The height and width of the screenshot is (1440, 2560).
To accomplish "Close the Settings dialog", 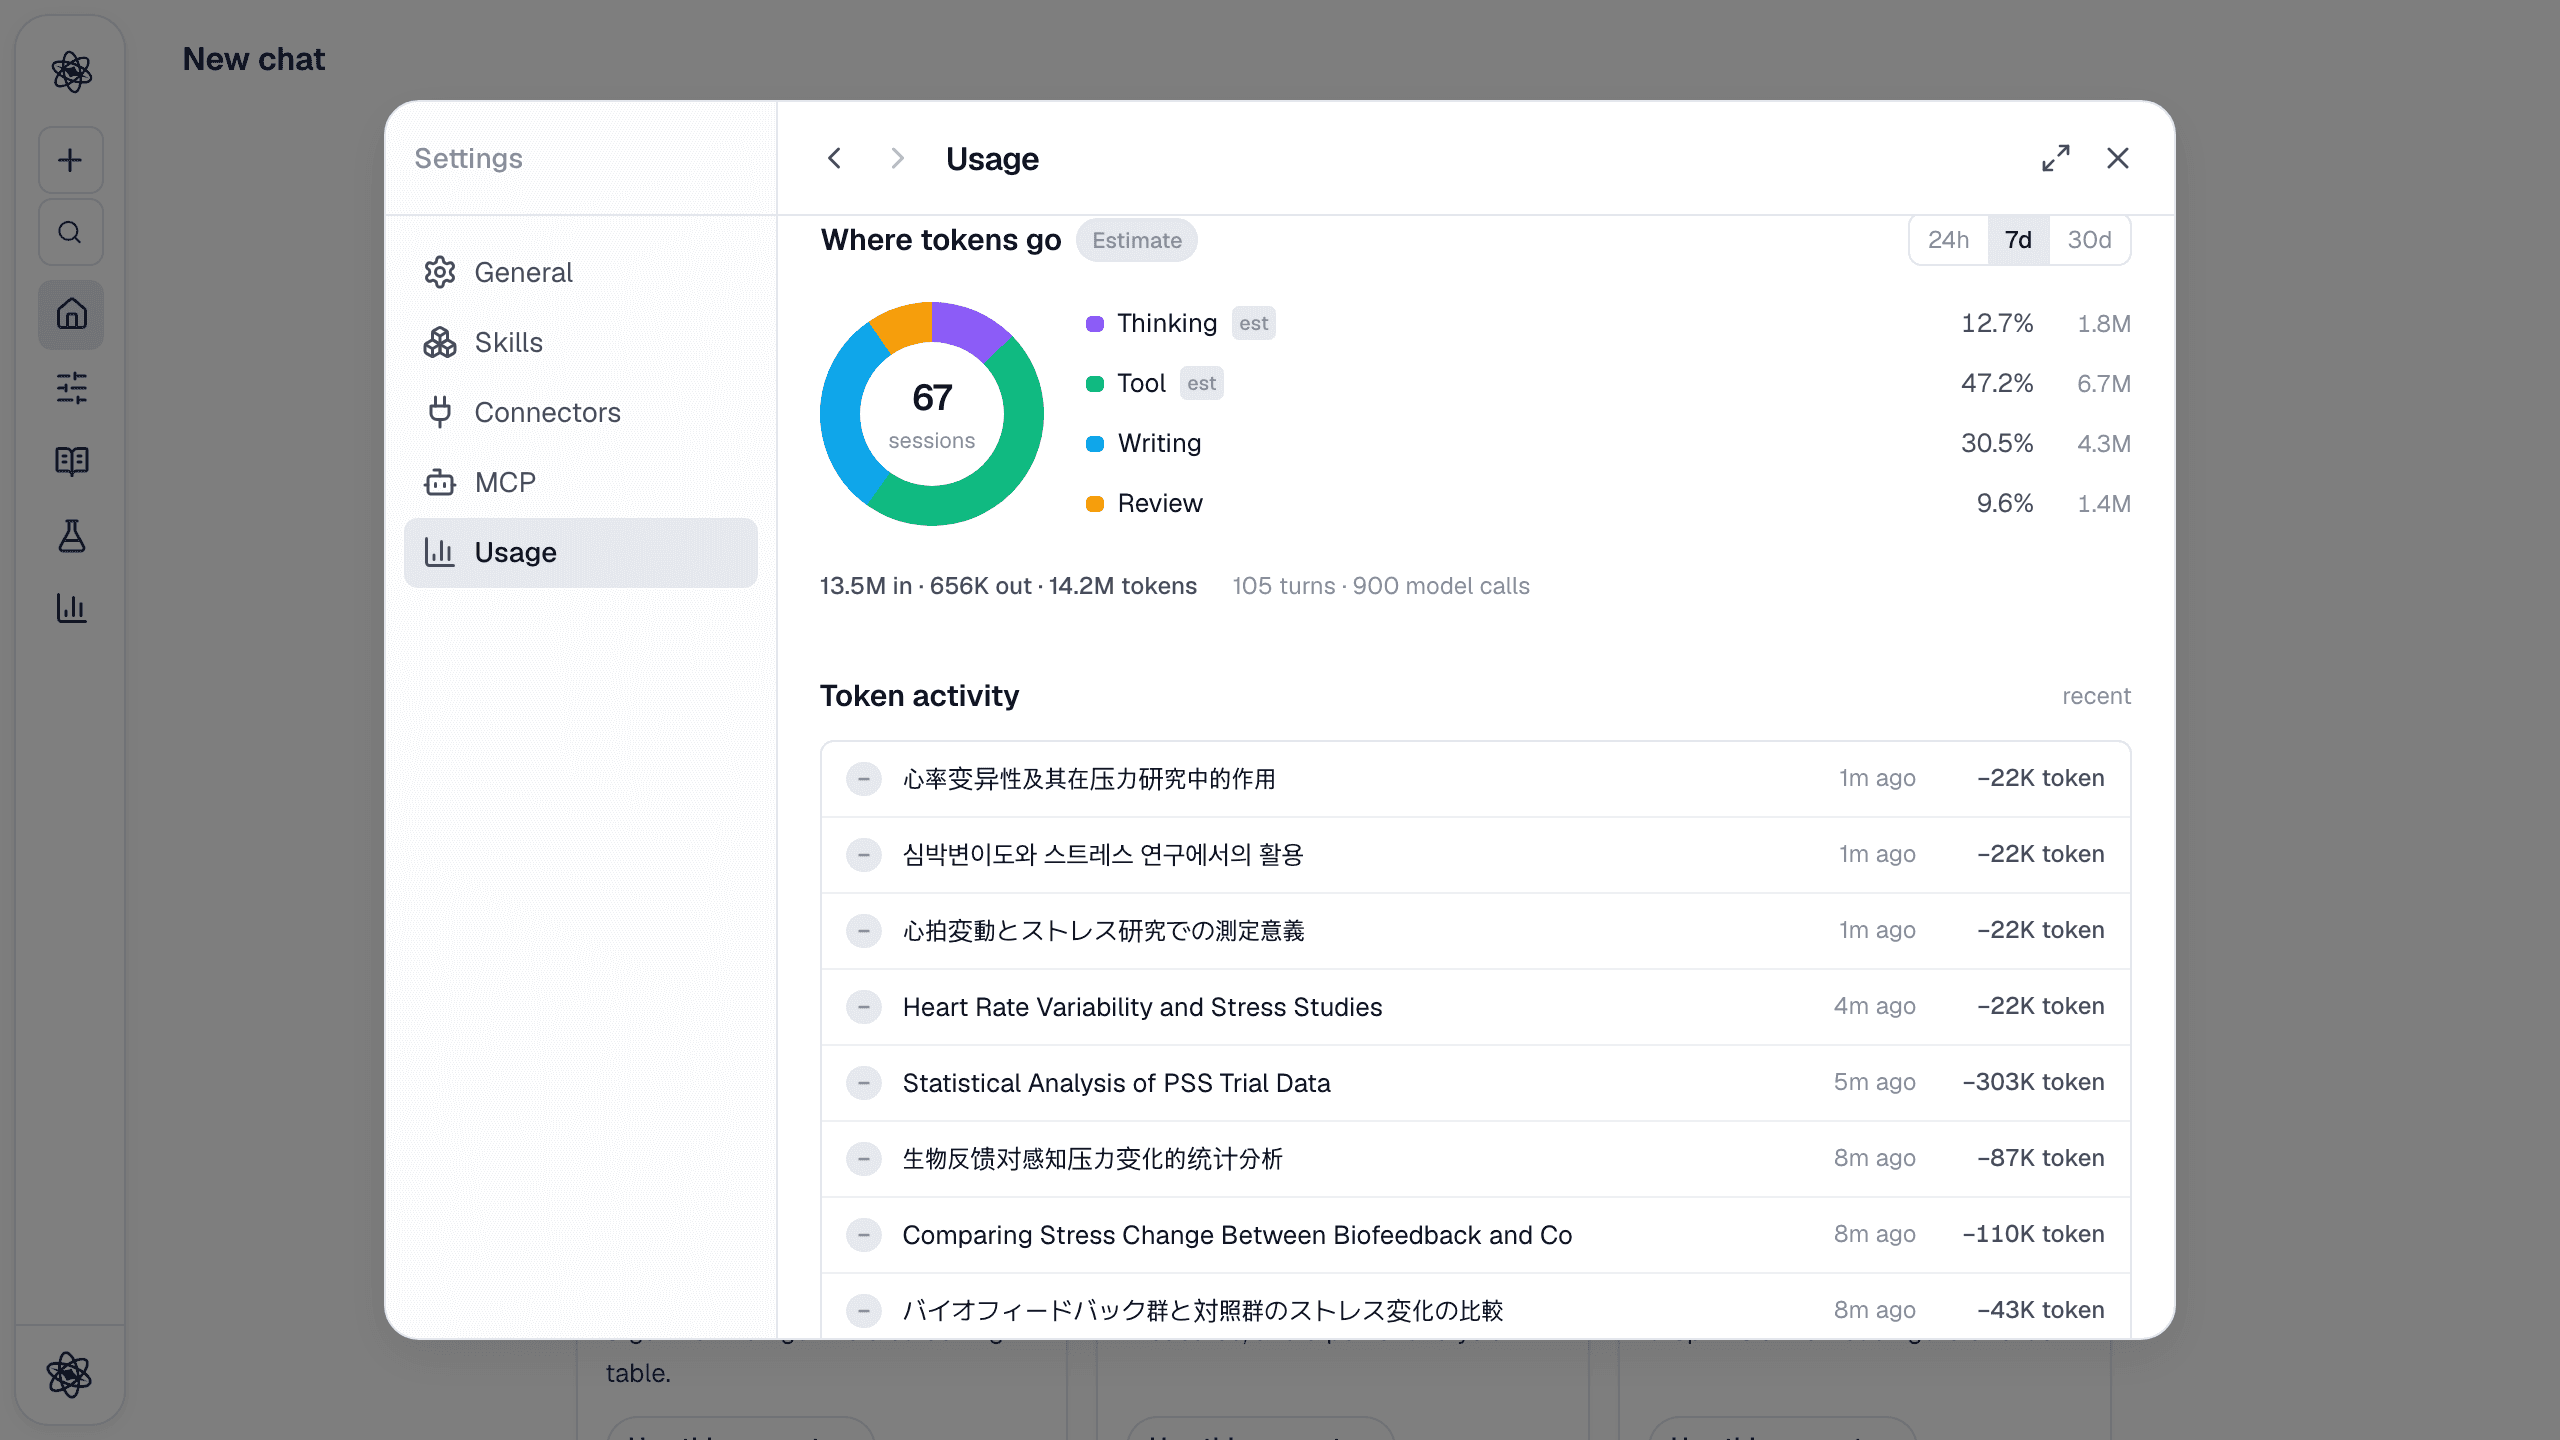I will (x=2117, y=158).
